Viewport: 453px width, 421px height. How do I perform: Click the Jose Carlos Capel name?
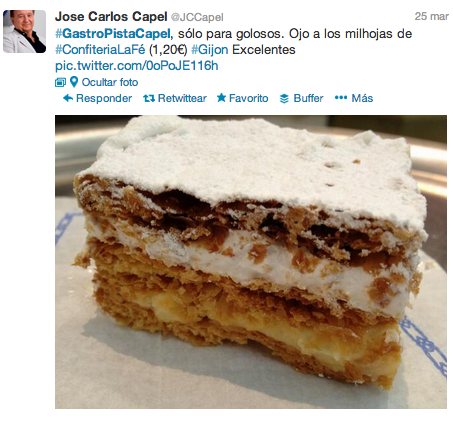[x=111, y=16]
